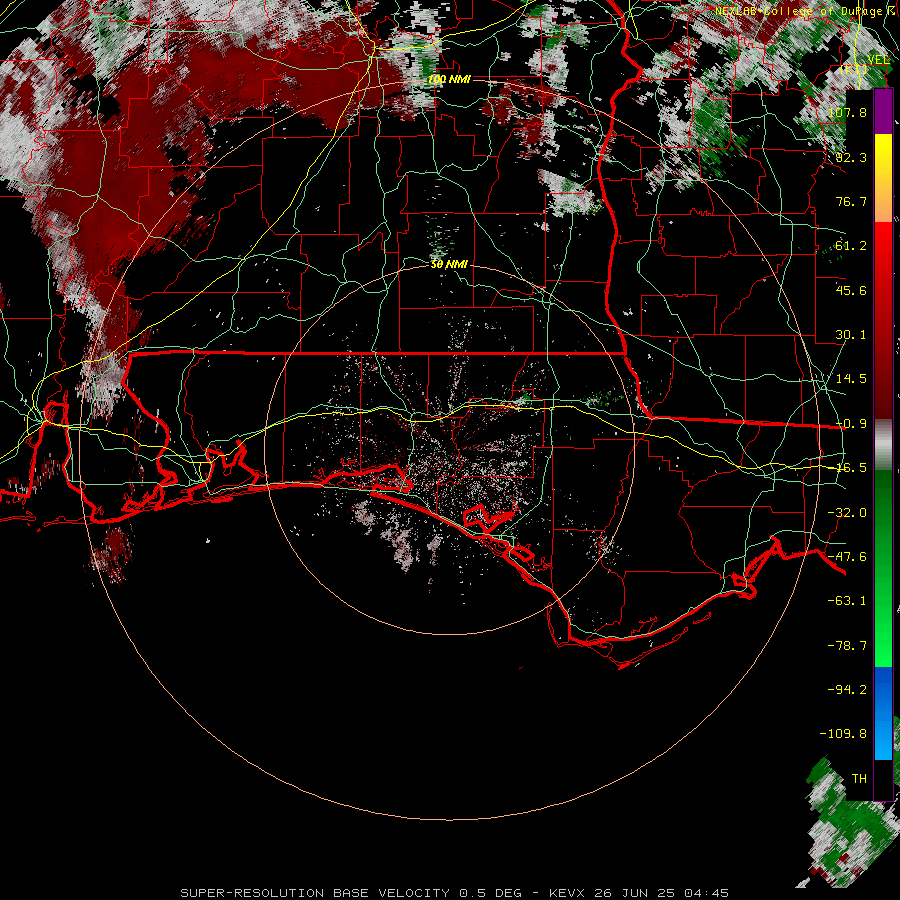Click the -94.2 legend value
The width and height of the screenshot is (900, 900).
(x=848, y=689)
